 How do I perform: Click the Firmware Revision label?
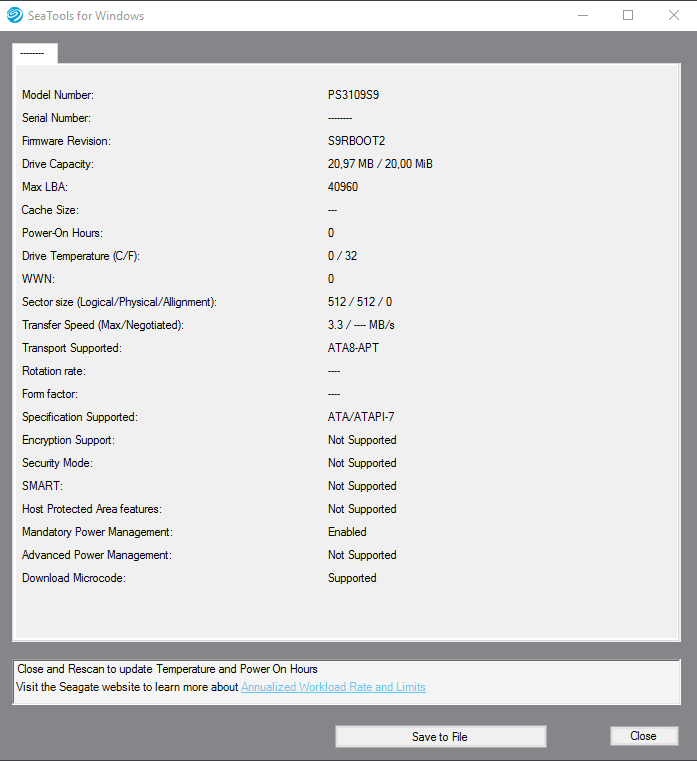(x=66, y=141)
